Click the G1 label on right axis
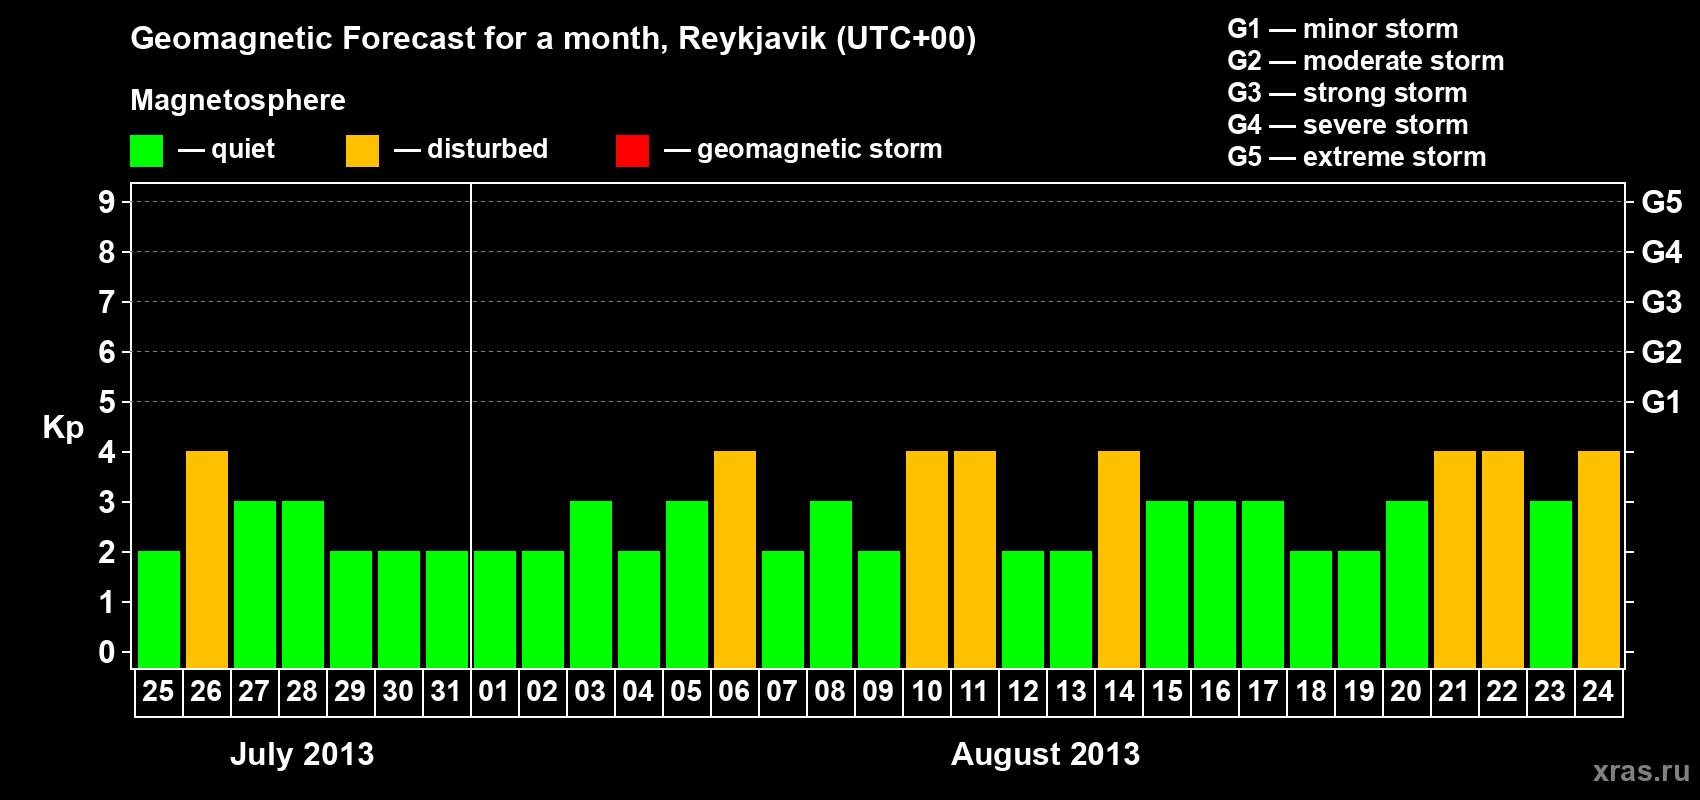 pos(1661,402)
